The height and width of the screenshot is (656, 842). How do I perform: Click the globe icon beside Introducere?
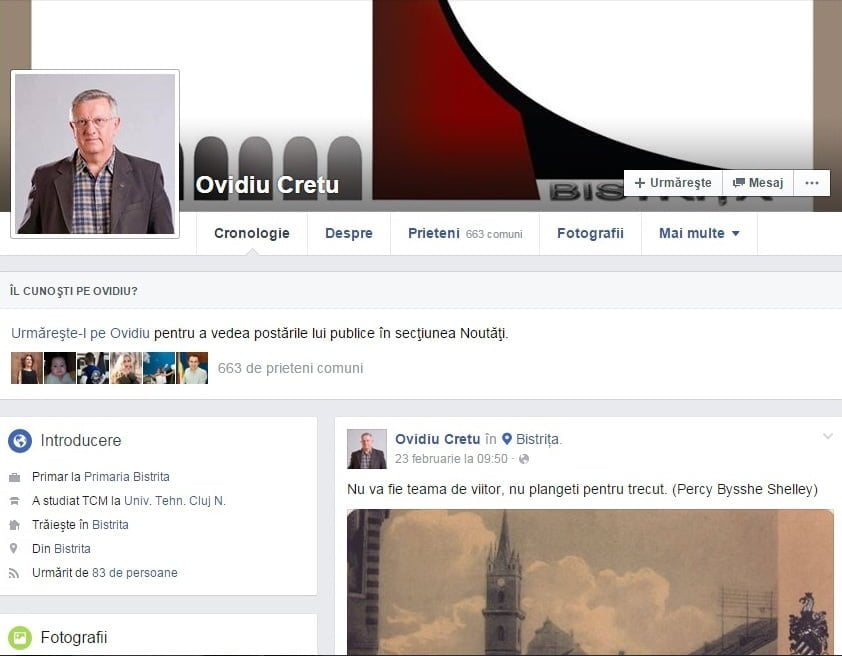[x=20, y=441]
